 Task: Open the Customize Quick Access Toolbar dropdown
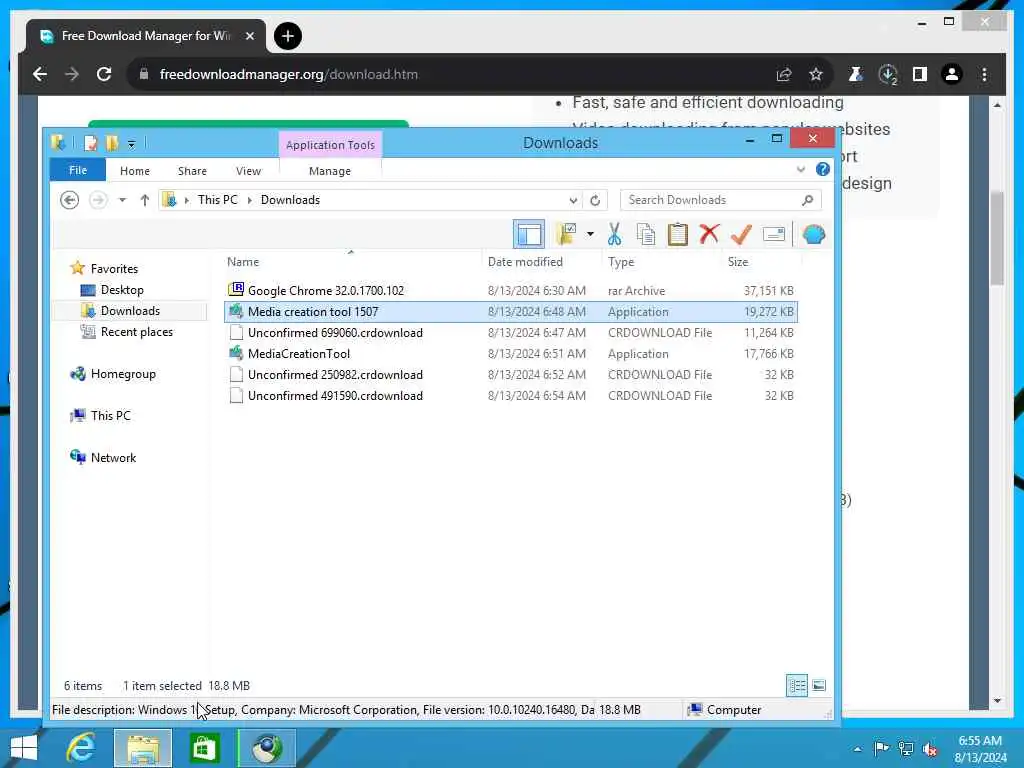pyautogui.click(x=131, y=144)
